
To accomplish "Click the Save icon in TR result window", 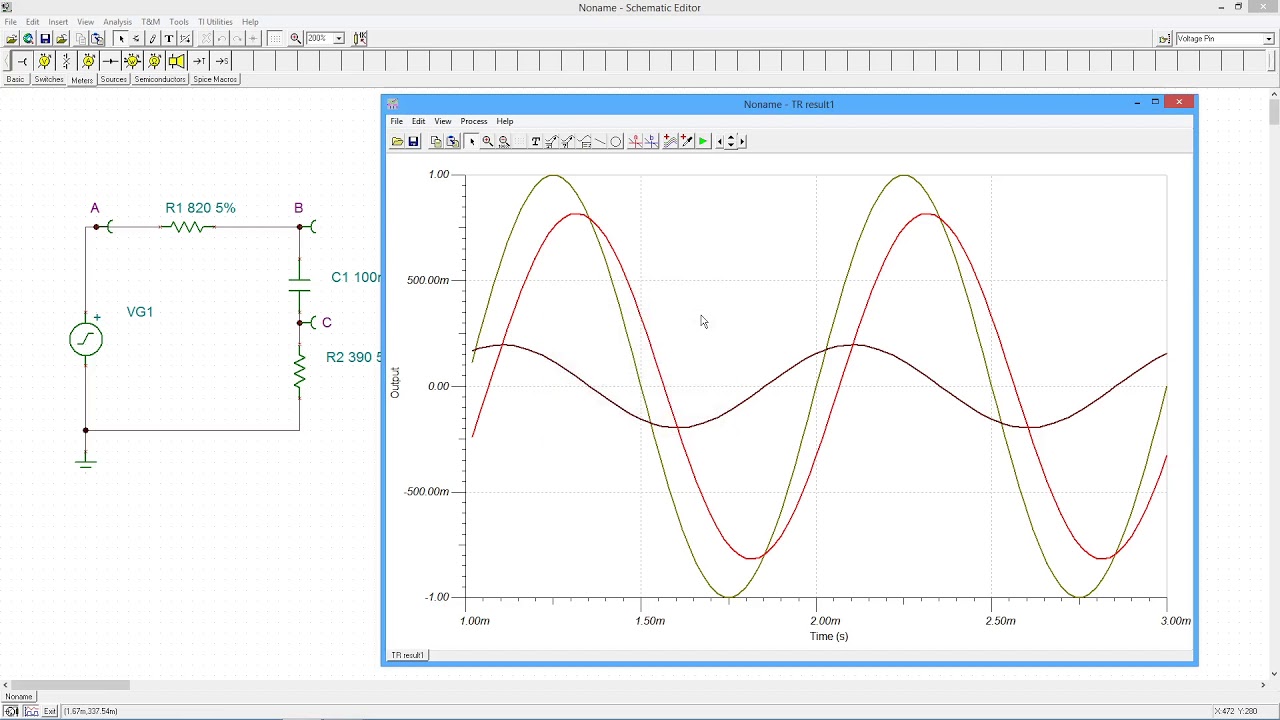I will 413,141.
